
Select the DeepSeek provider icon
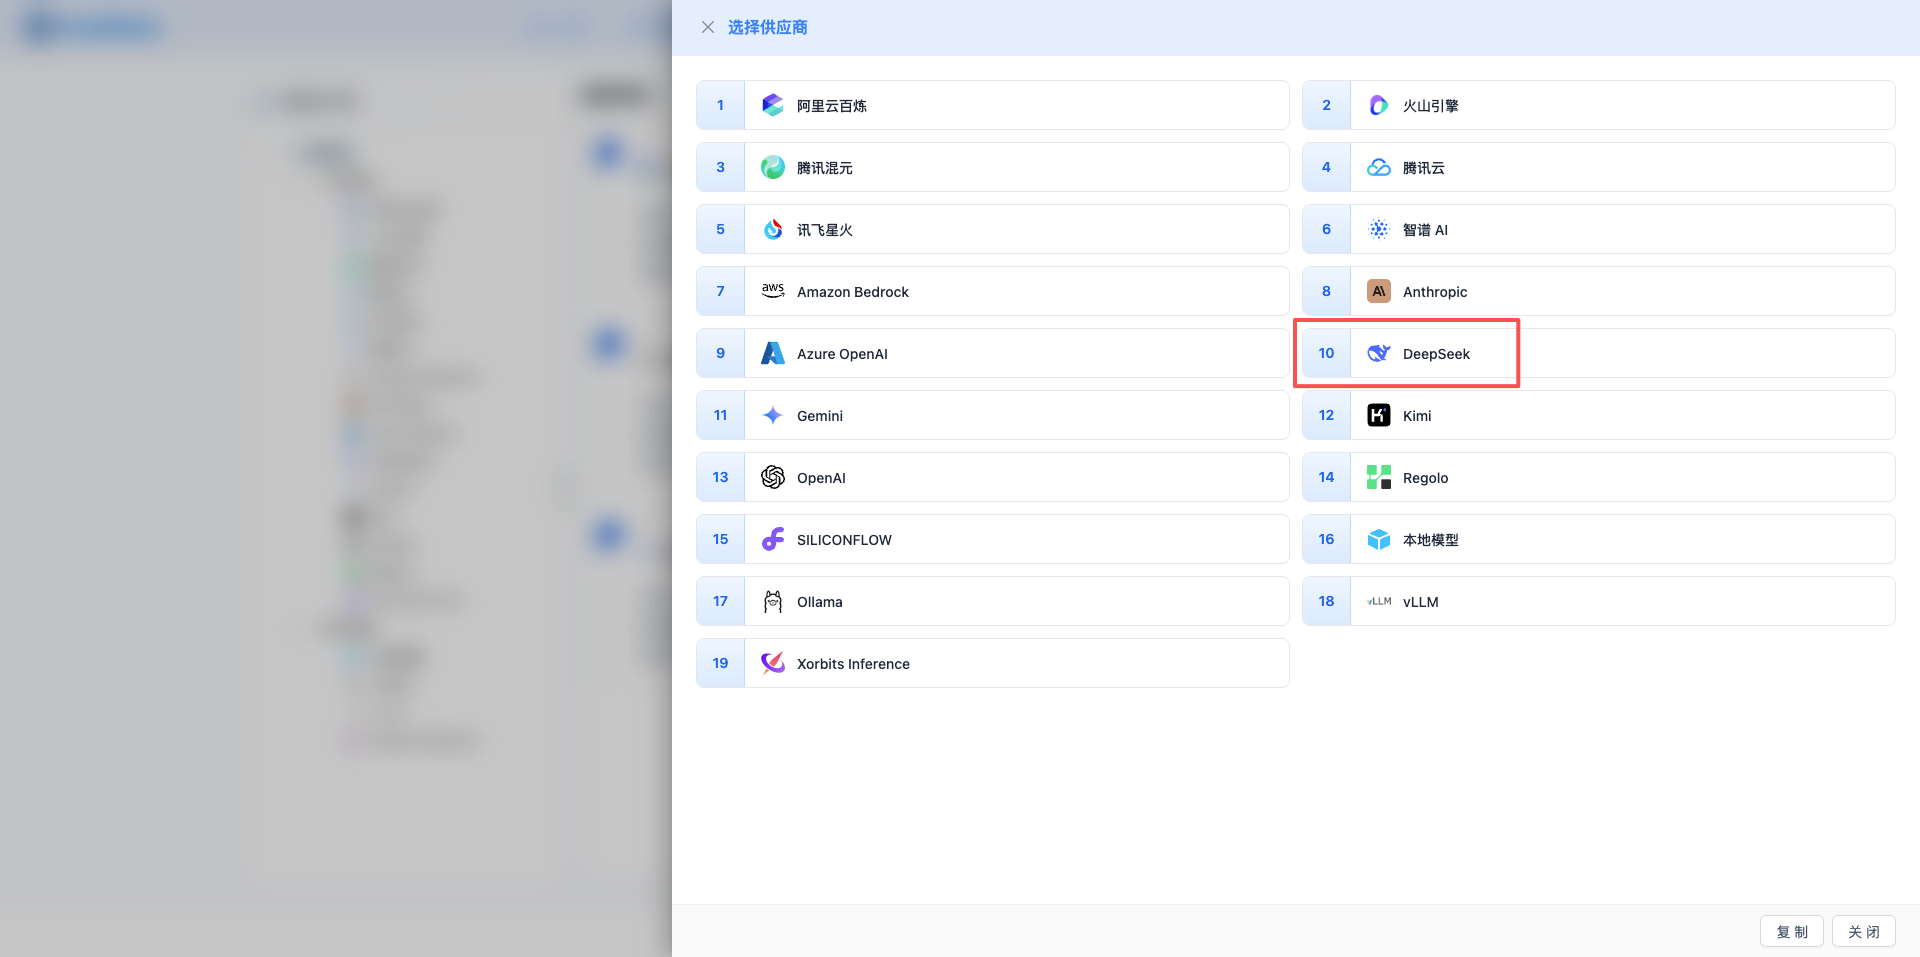click(x=1378, y=353)
